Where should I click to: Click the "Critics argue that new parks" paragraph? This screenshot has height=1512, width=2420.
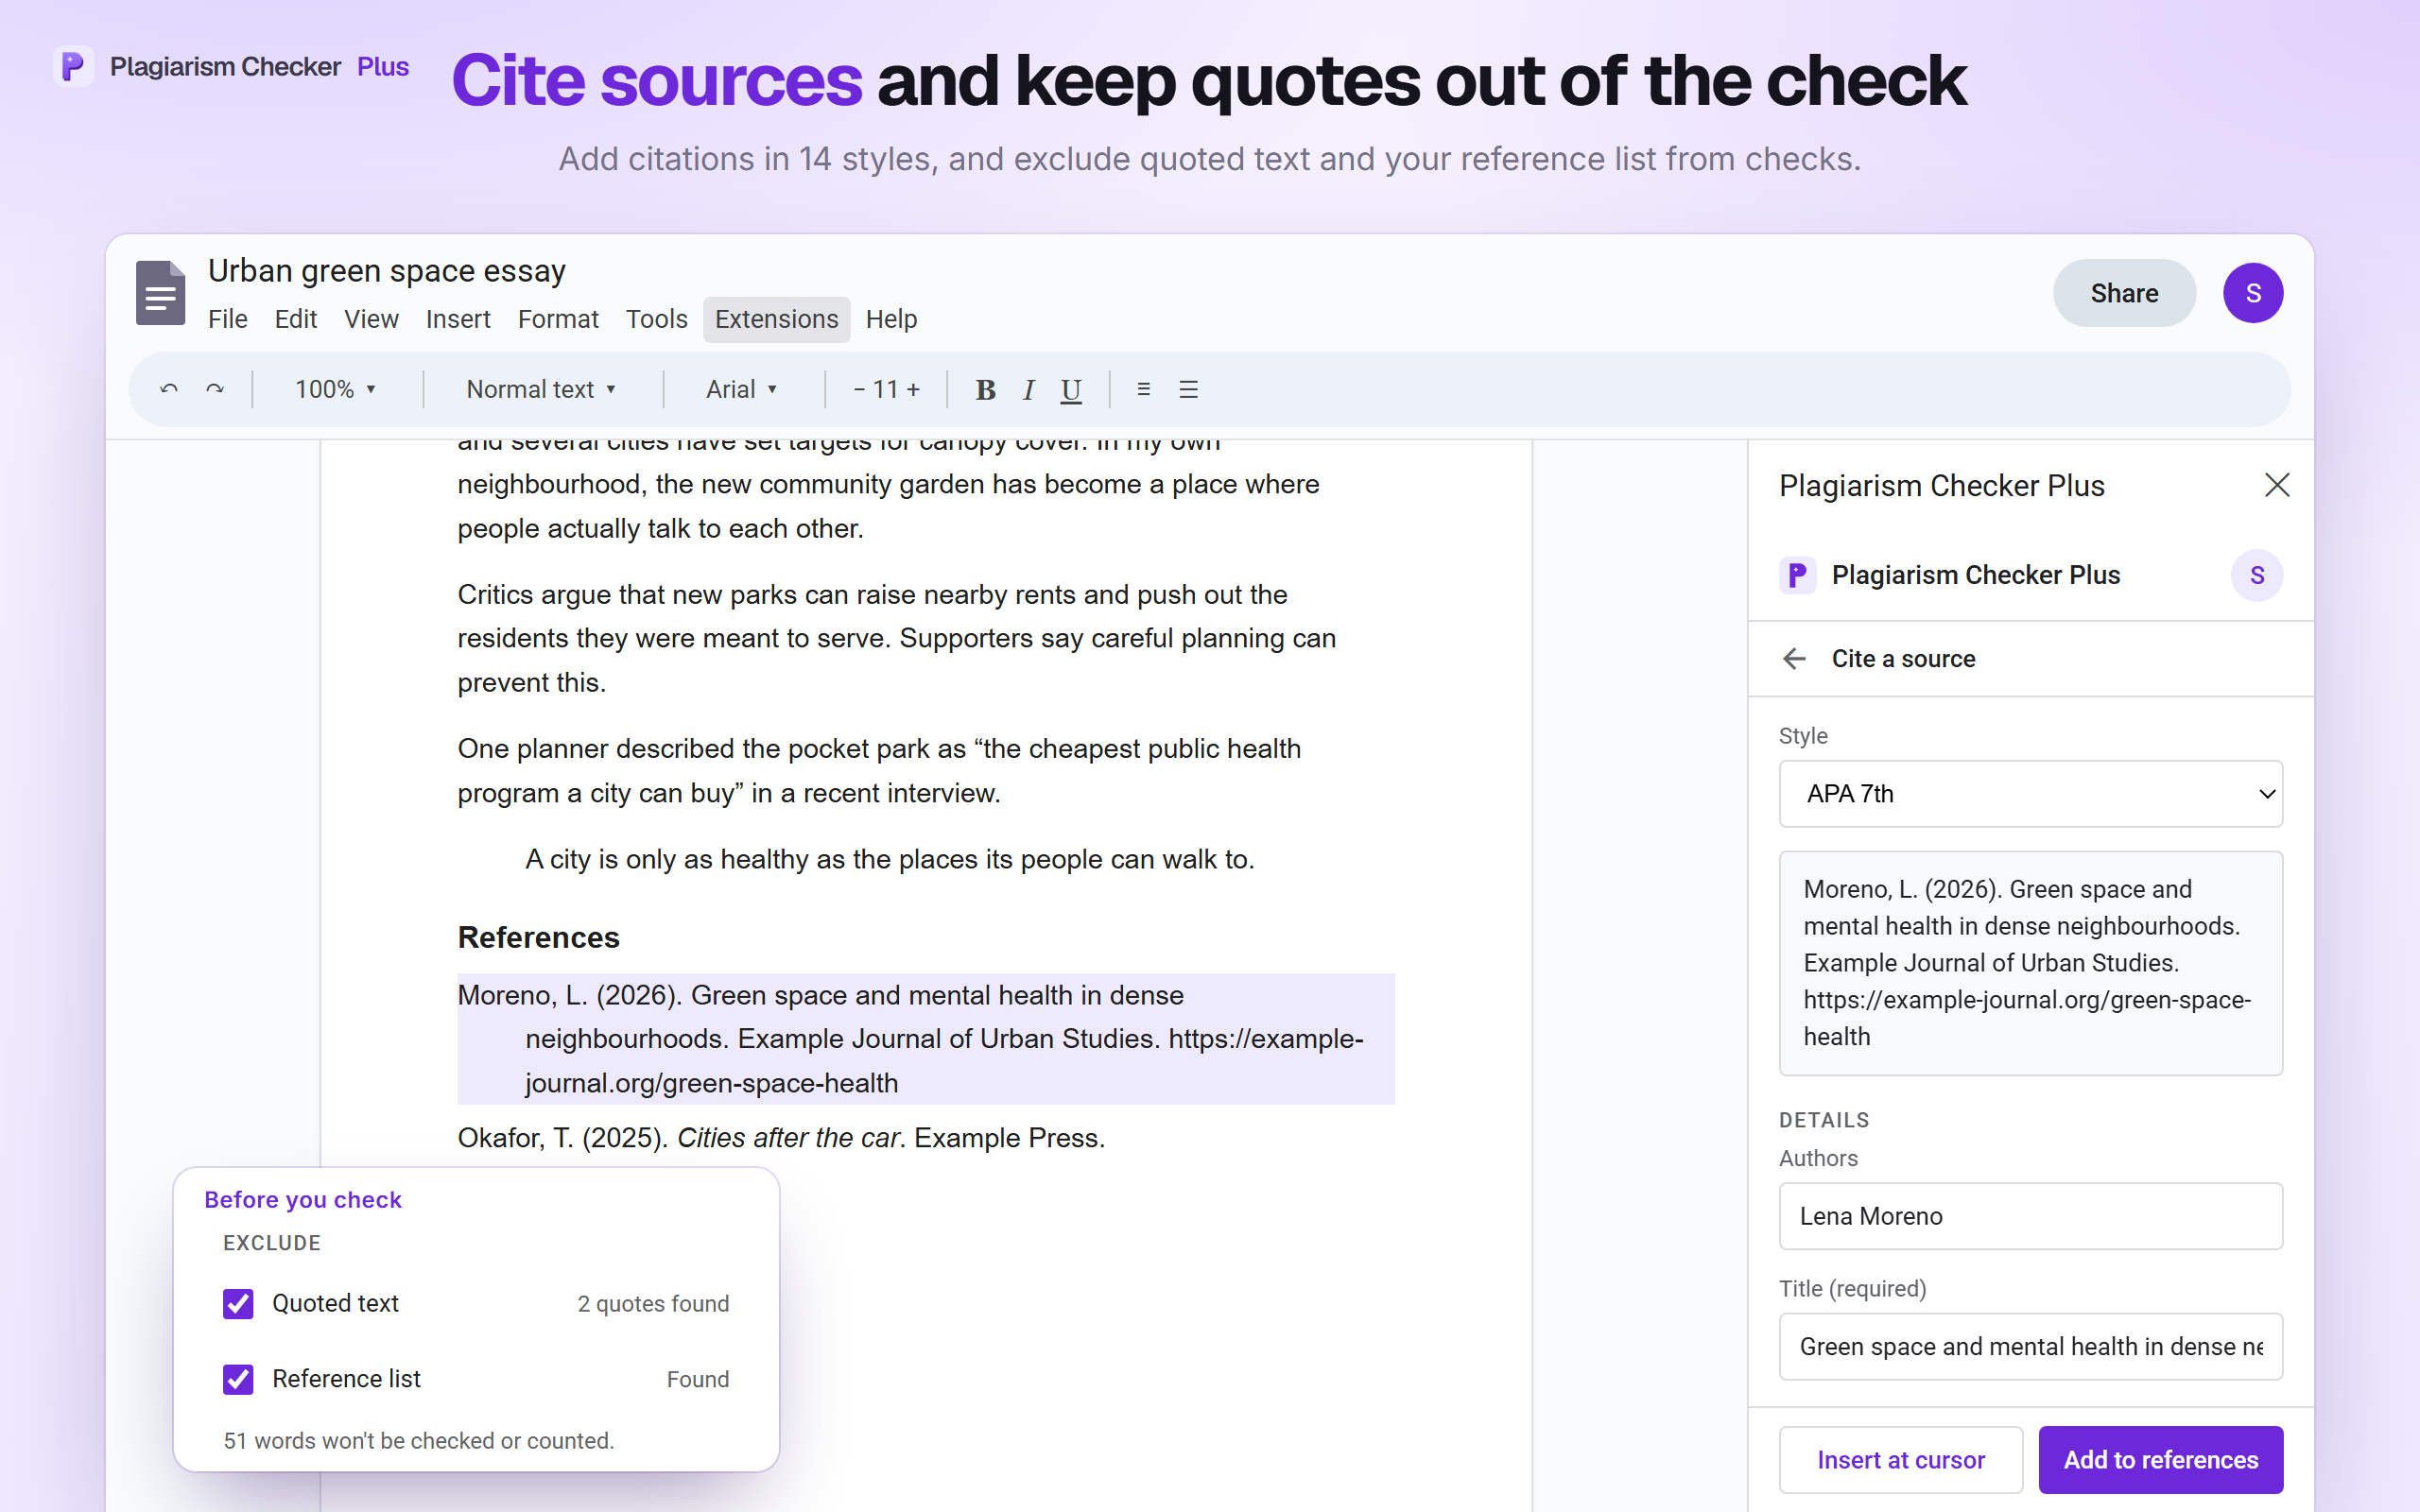point(896,638)
